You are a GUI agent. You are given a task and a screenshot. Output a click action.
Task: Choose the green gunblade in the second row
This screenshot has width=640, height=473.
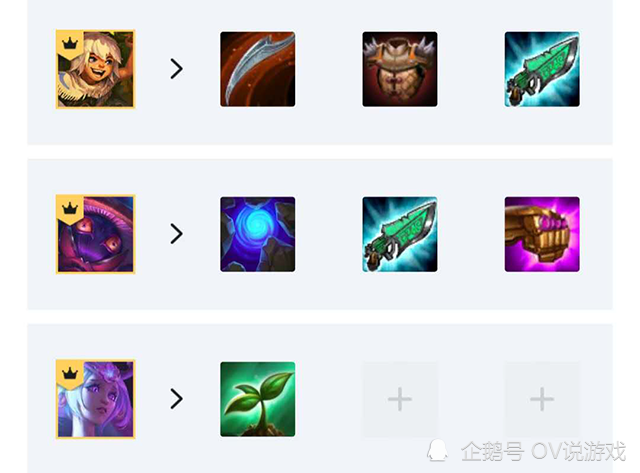400,234
